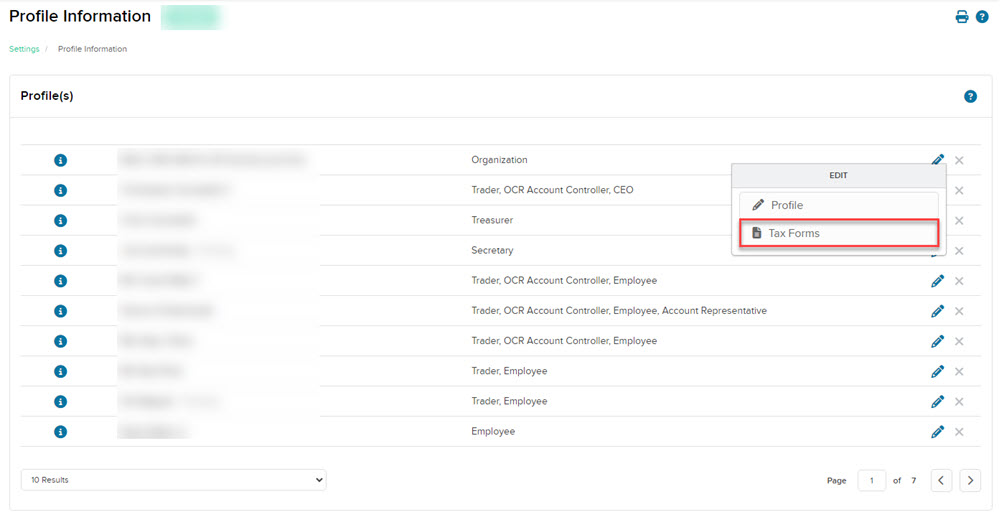Click the print icon at top right
The height and width of the screenshot is (520, 1000).
pyautogui.click(x=962, y=17)
